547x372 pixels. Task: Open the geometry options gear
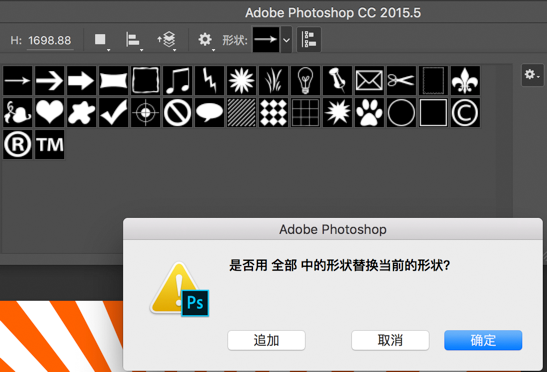point(206,40)
